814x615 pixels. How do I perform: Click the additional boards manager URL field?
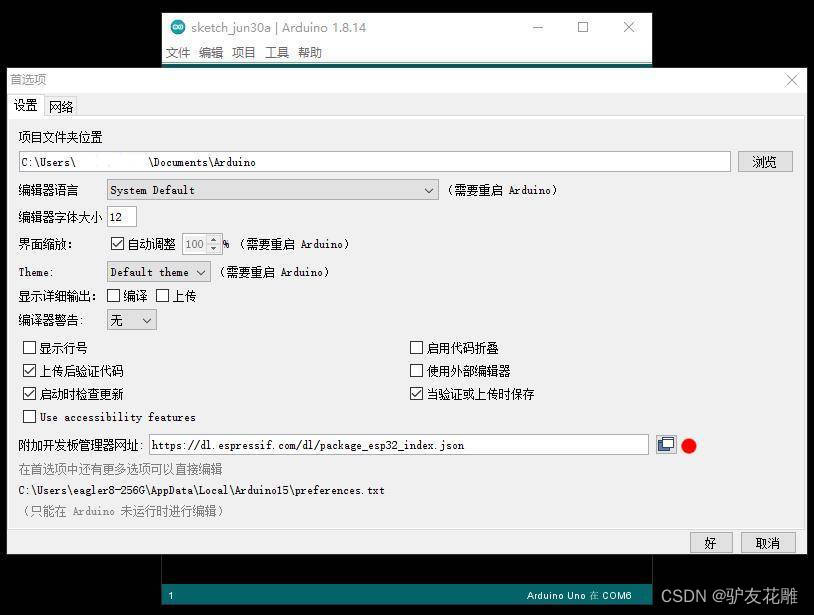coord(399,445)
